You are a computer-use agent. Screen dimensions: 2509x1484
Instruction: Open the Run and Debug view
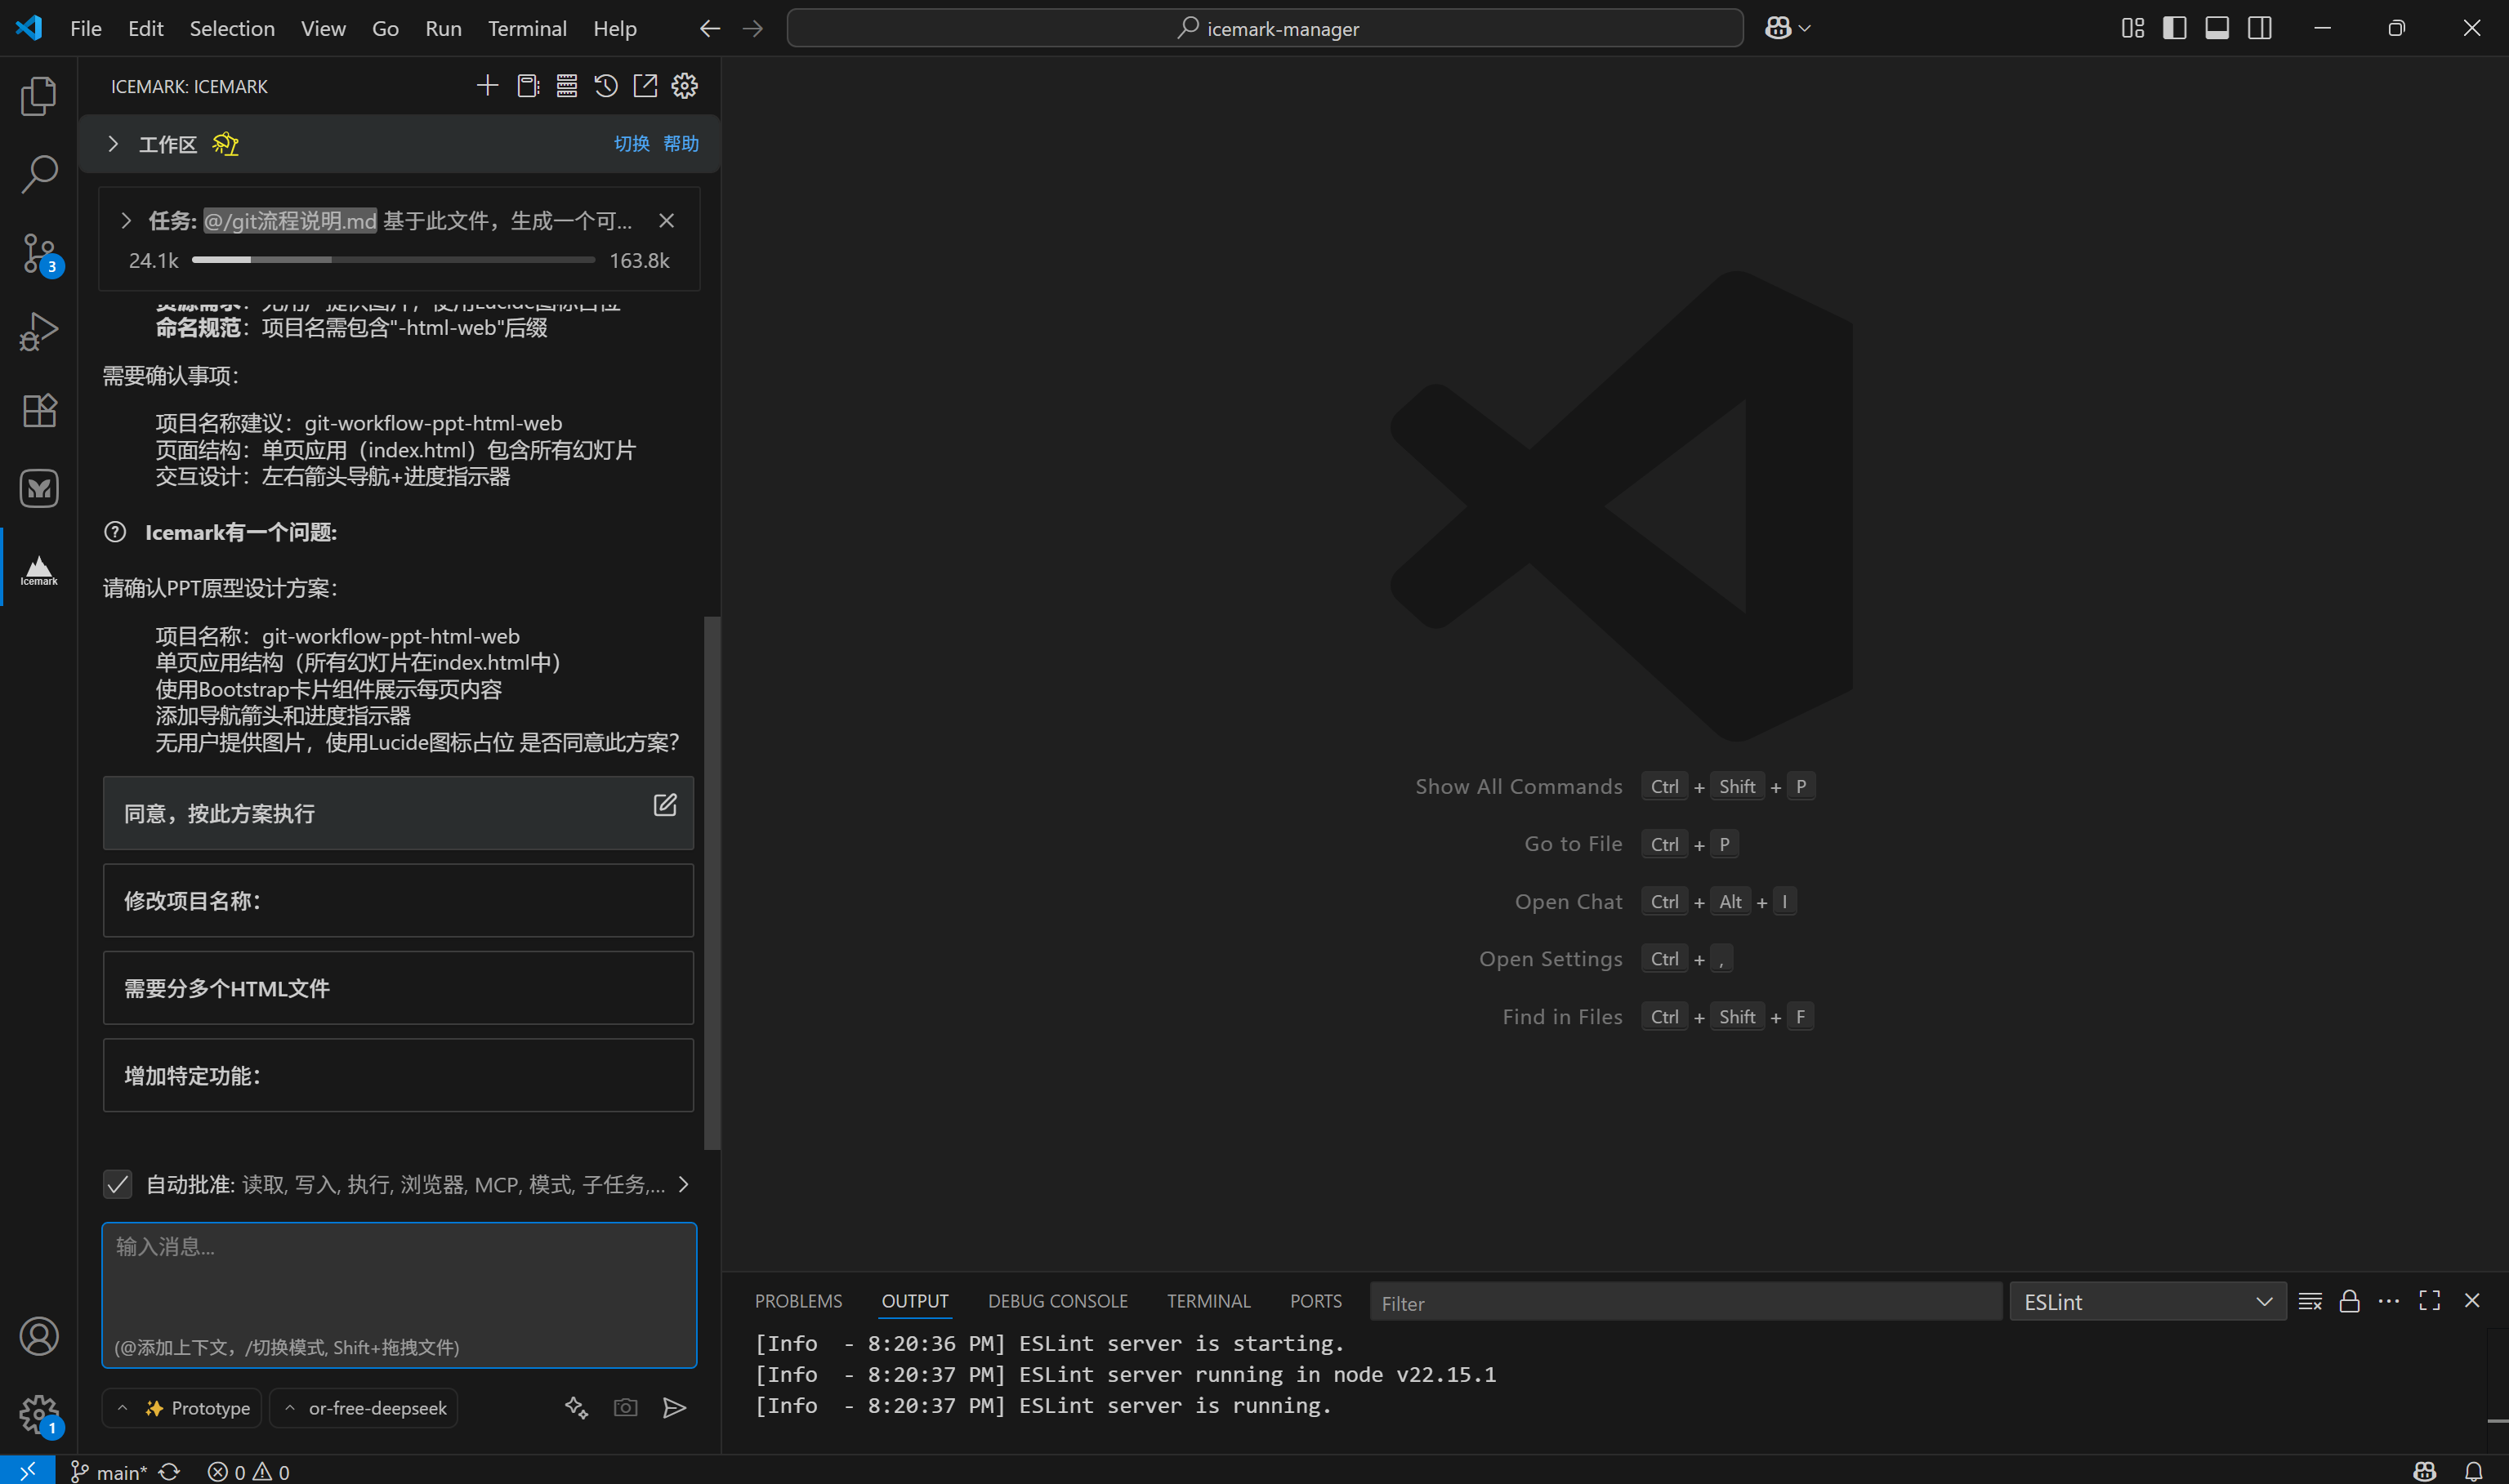pos(39,331)
